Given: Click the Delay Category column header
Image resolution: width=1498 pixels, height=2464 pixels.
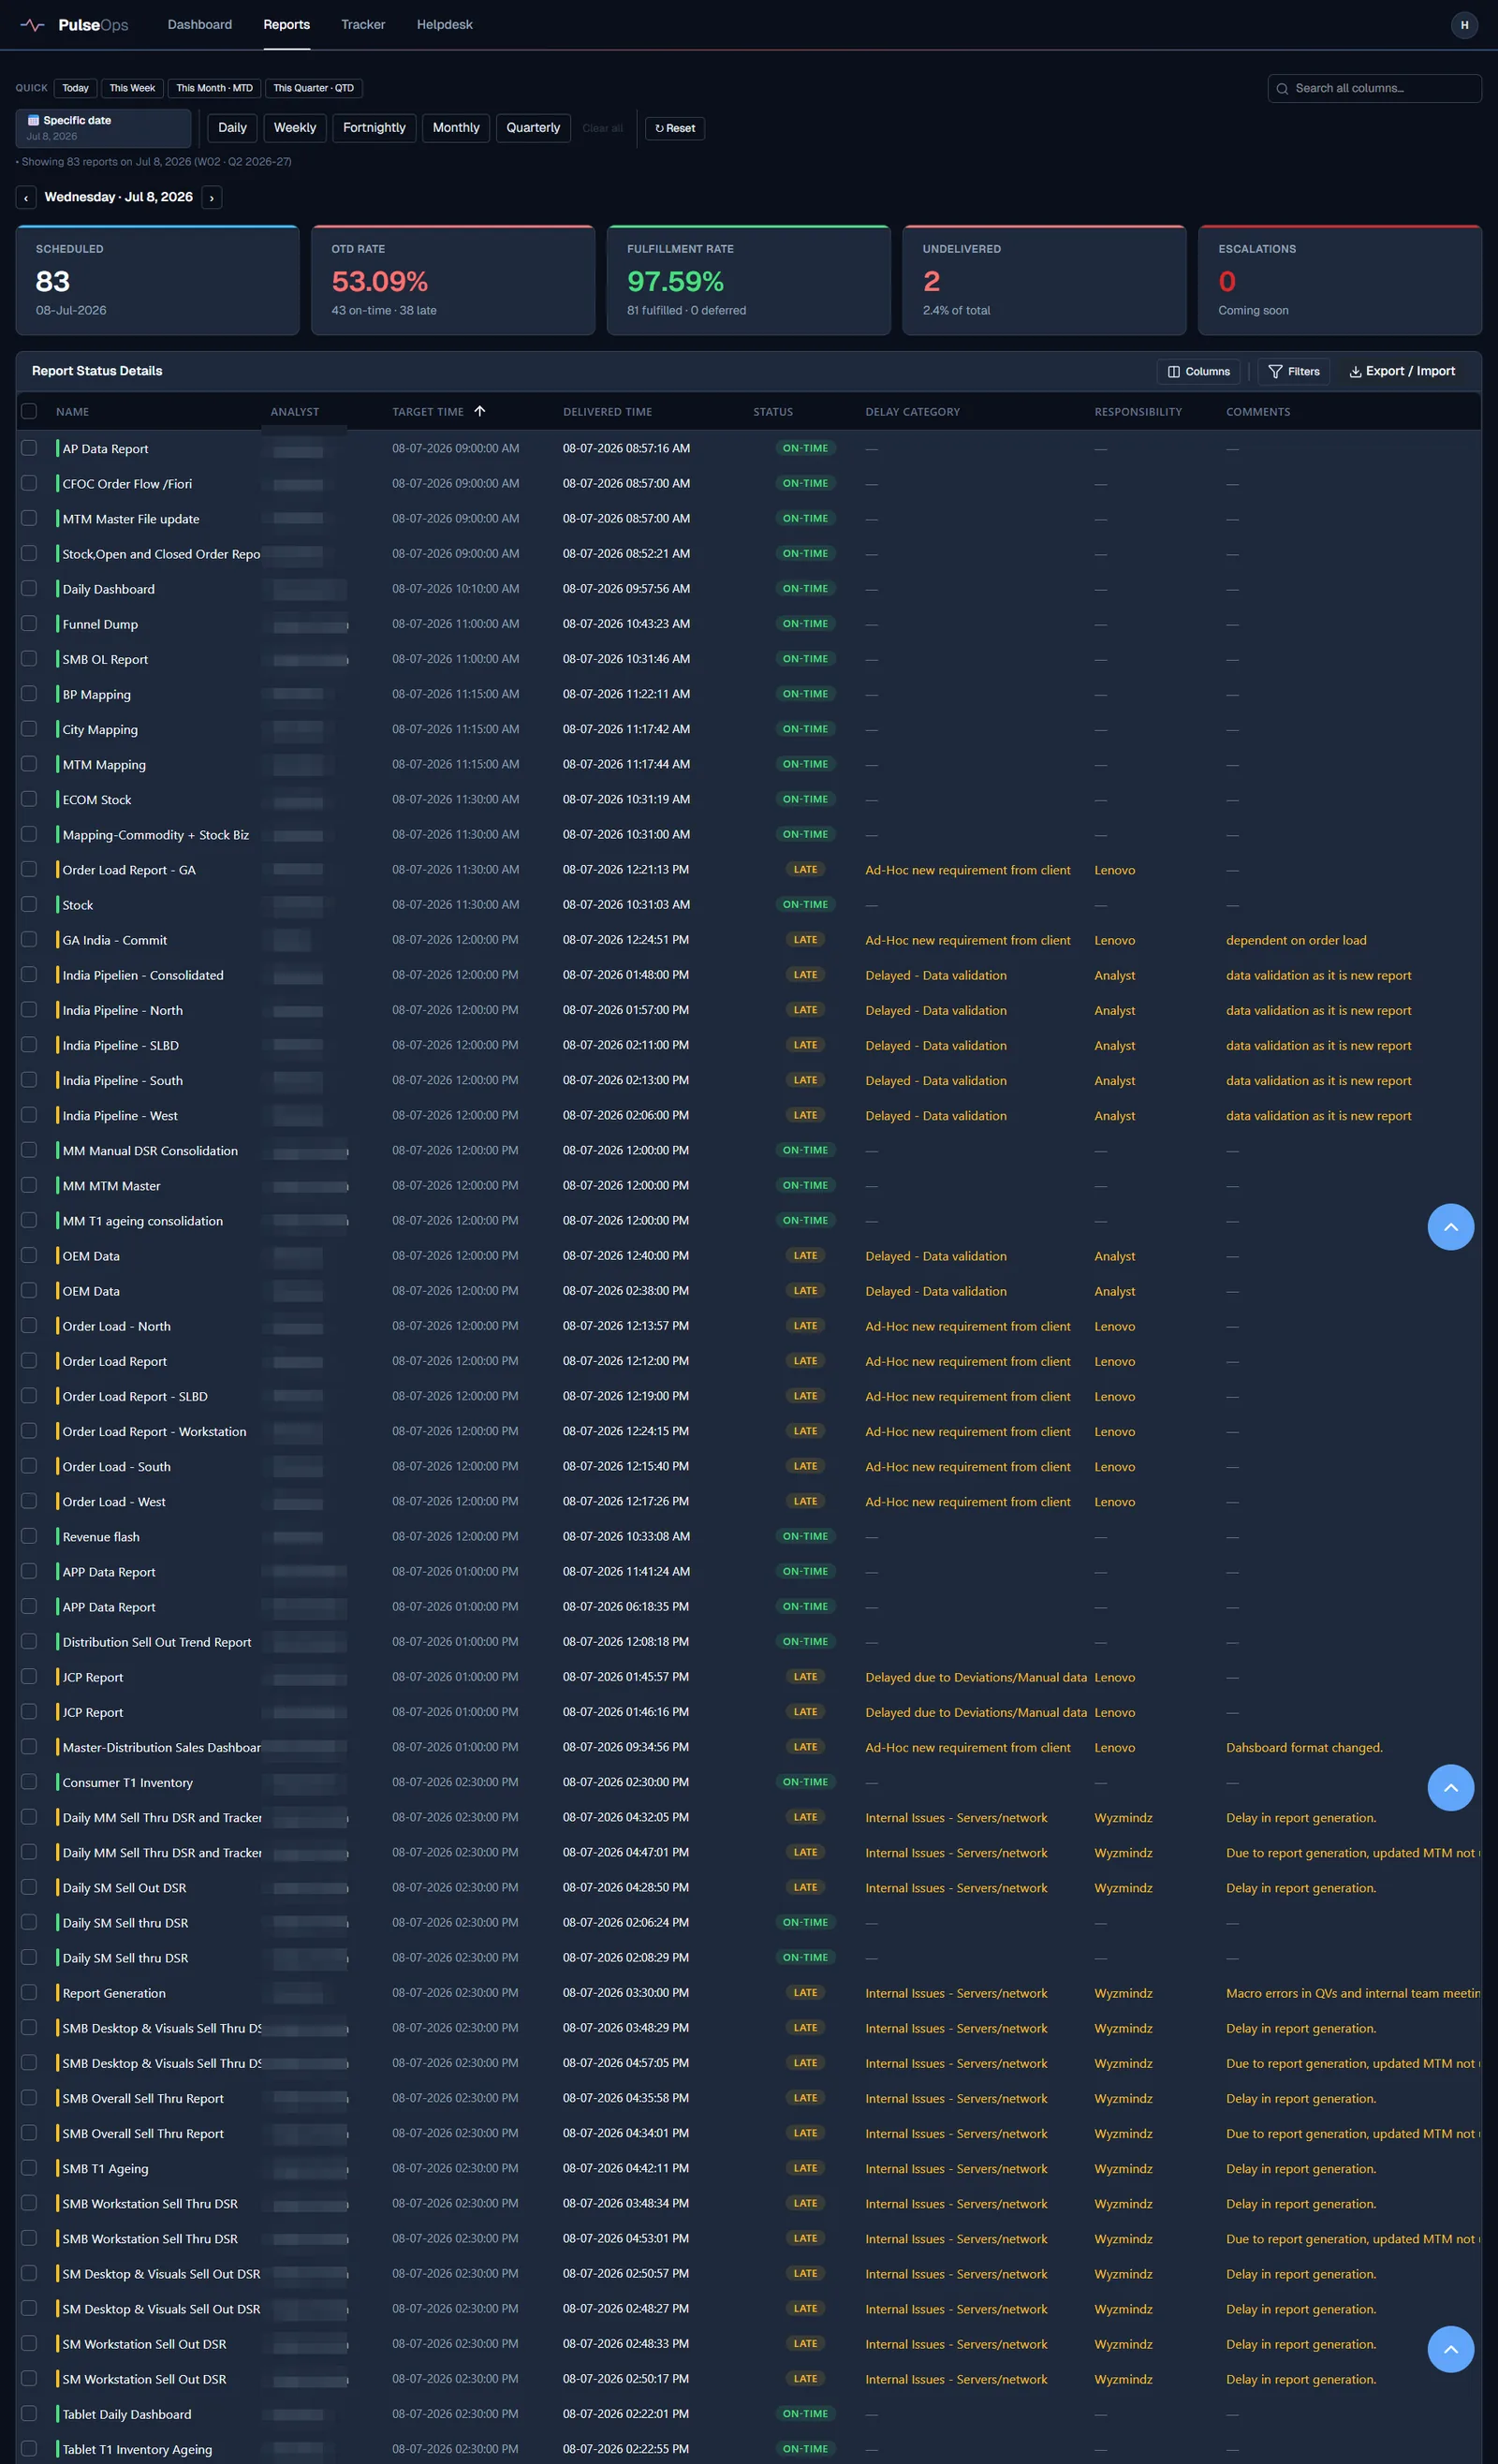Looking at the screenshot, I should (912, 412).
